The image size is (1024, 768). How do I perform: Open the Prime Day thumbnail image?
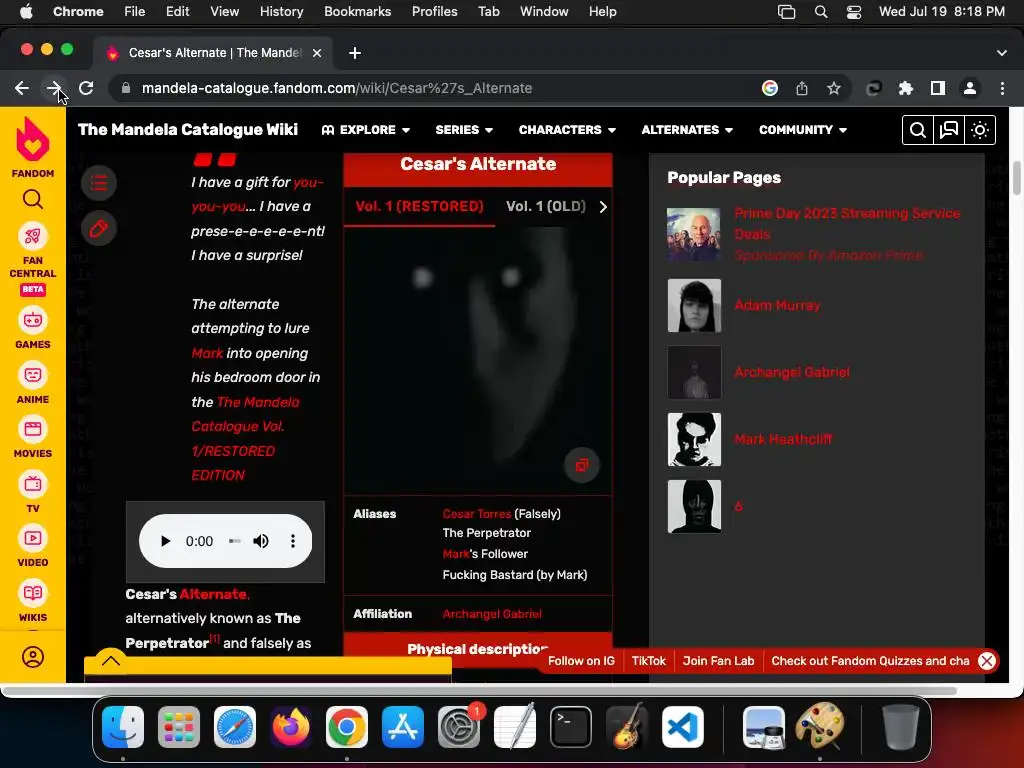[x=694, y=234]
